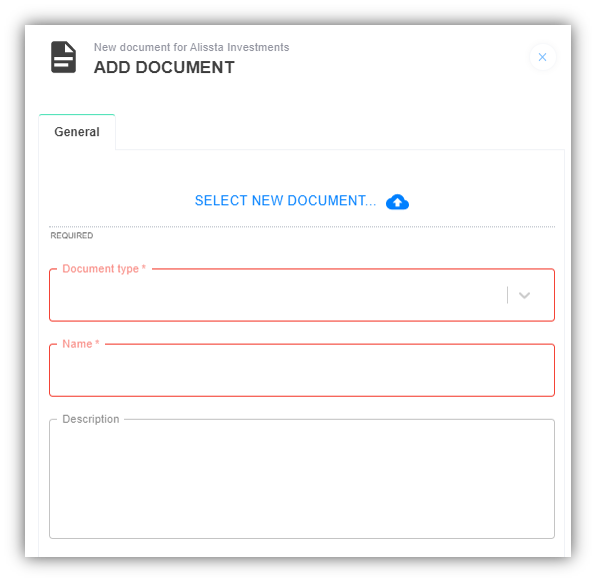Screen dimensions: 596x582
Task: Click the ADD DOCUMENT heading
Action: 164,67
